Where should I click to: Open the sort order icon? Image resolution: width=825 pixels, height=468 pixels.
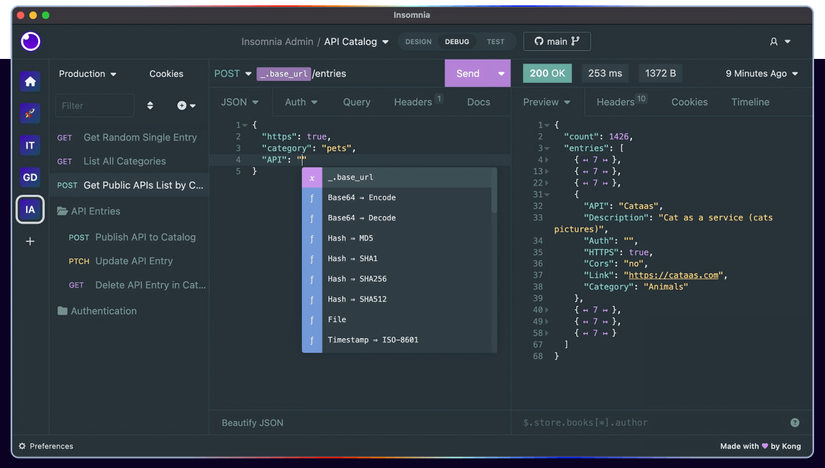coord(150,105)
